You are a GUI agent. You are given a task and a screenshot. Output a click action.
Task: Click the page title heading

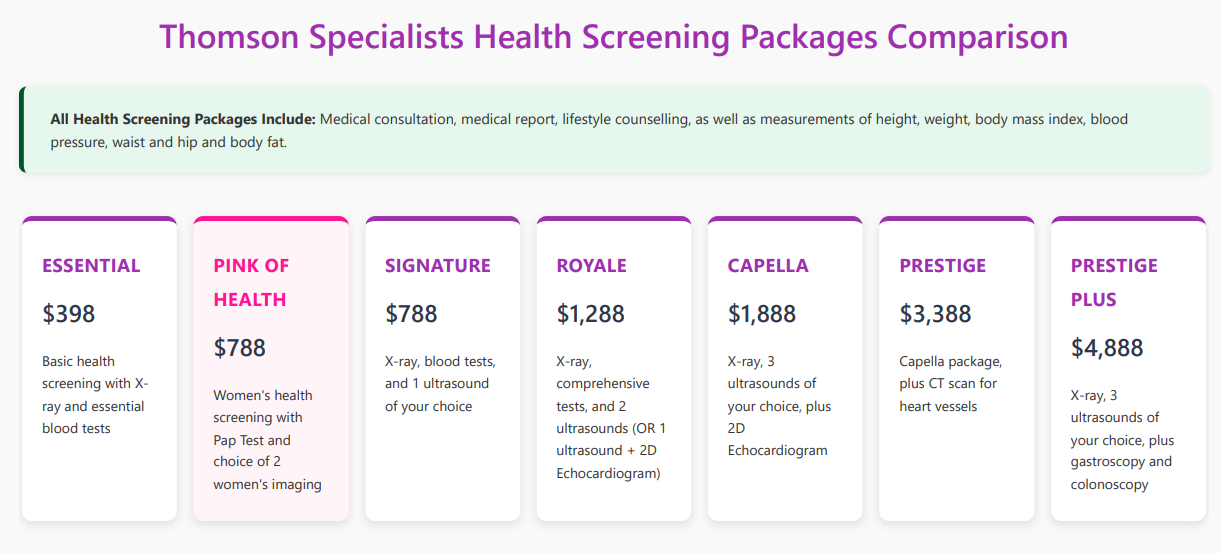[613, 37]
